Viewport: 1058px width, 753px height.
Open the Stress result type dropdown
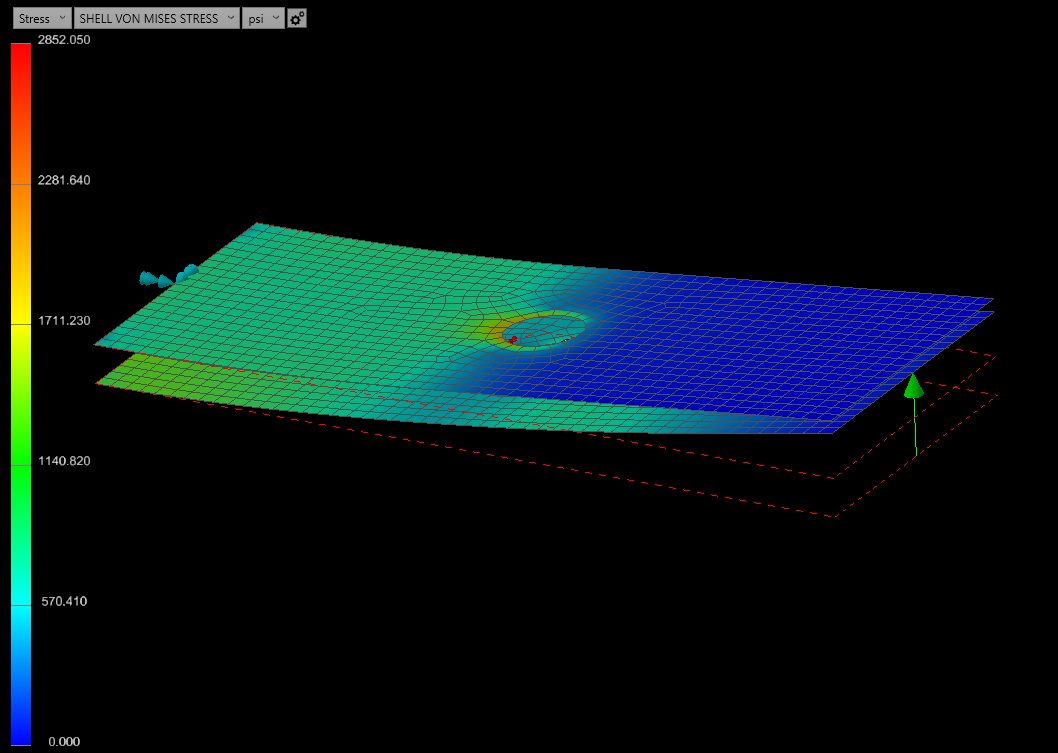(42, 18)
